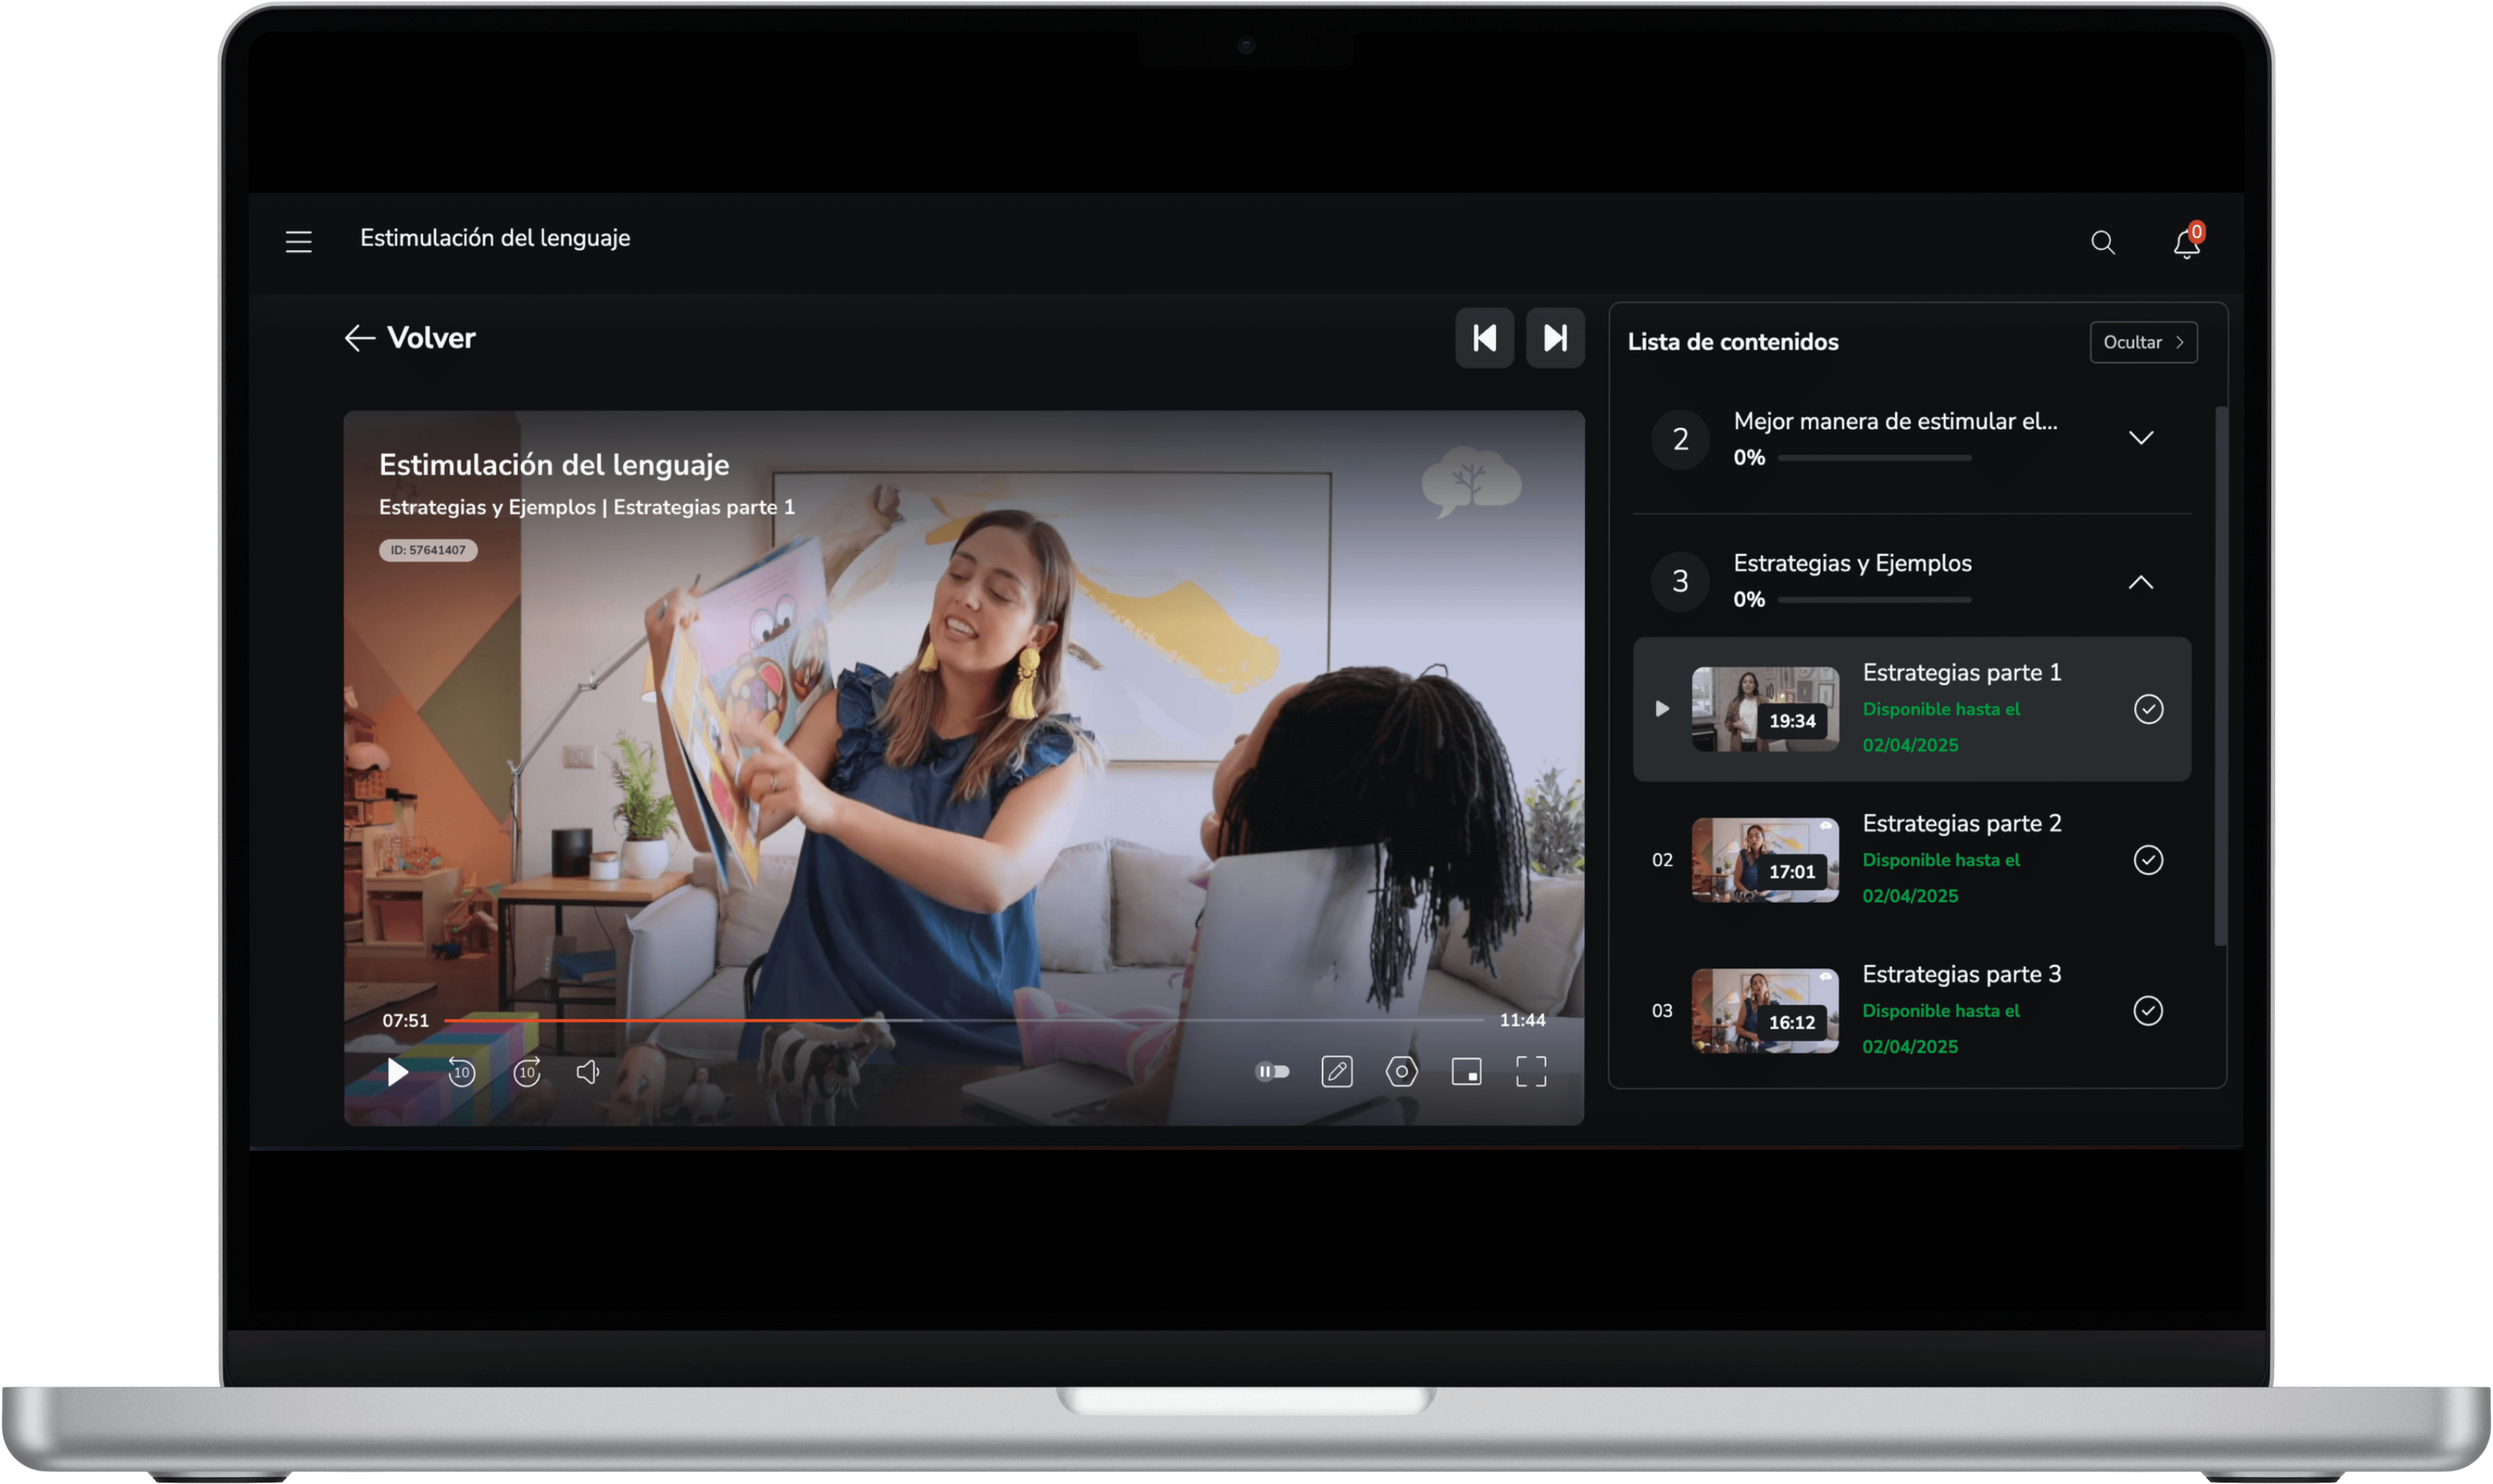Open the hamburger menu
Image resolution: width=2493 pixels, height=1484 pixels.
[x=298, y=241]
